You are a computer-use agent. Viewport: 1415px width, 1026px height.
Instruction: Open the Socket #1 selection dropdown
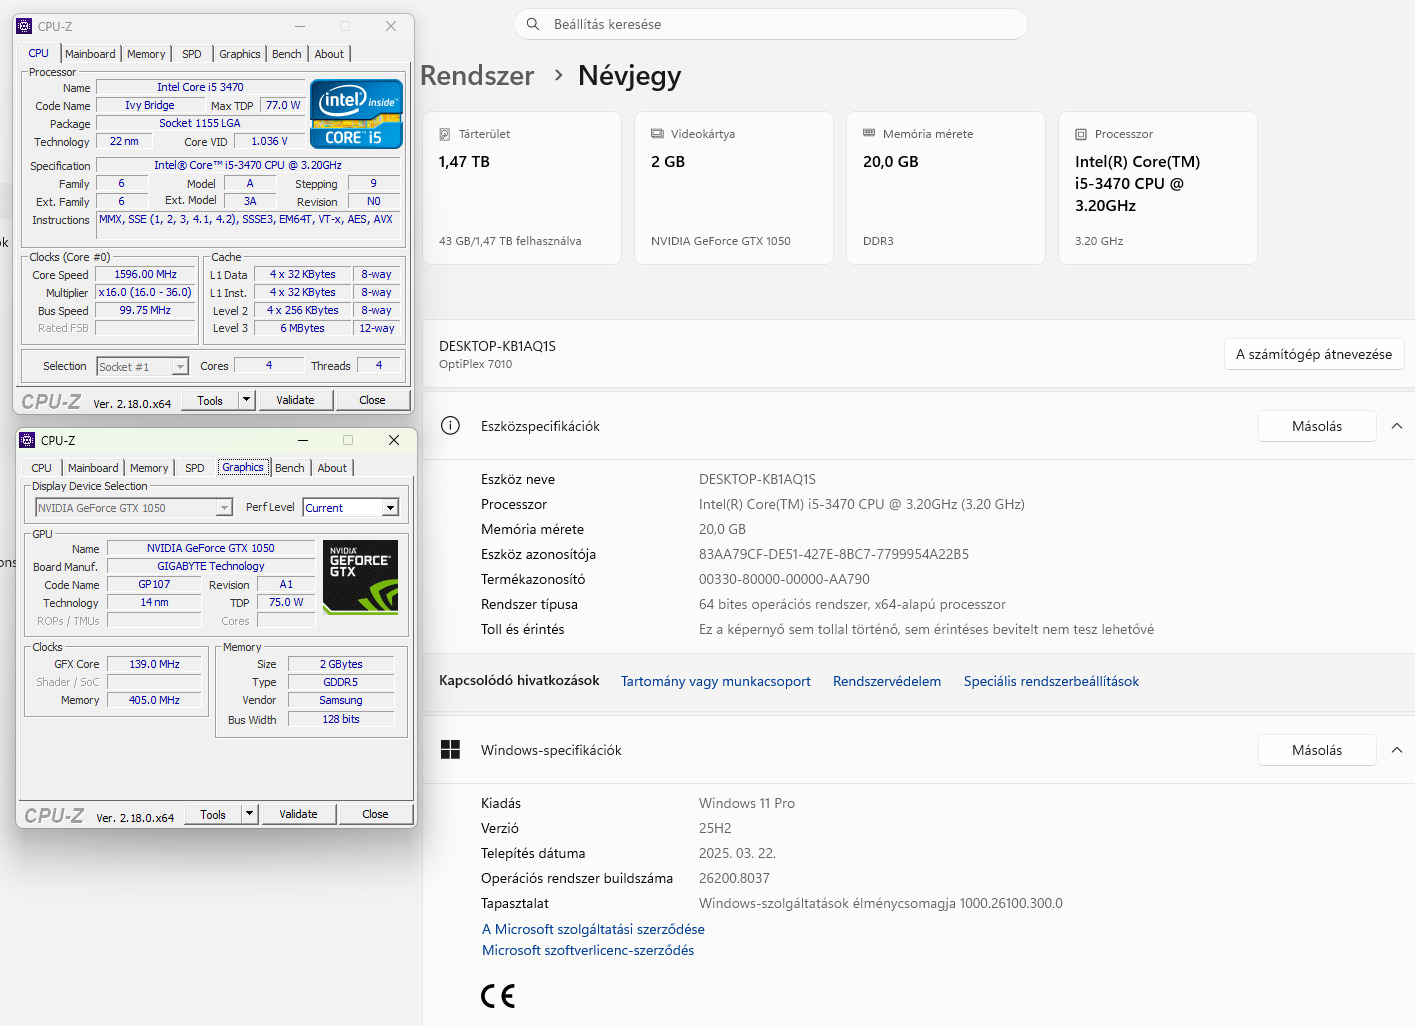(180, 367)
